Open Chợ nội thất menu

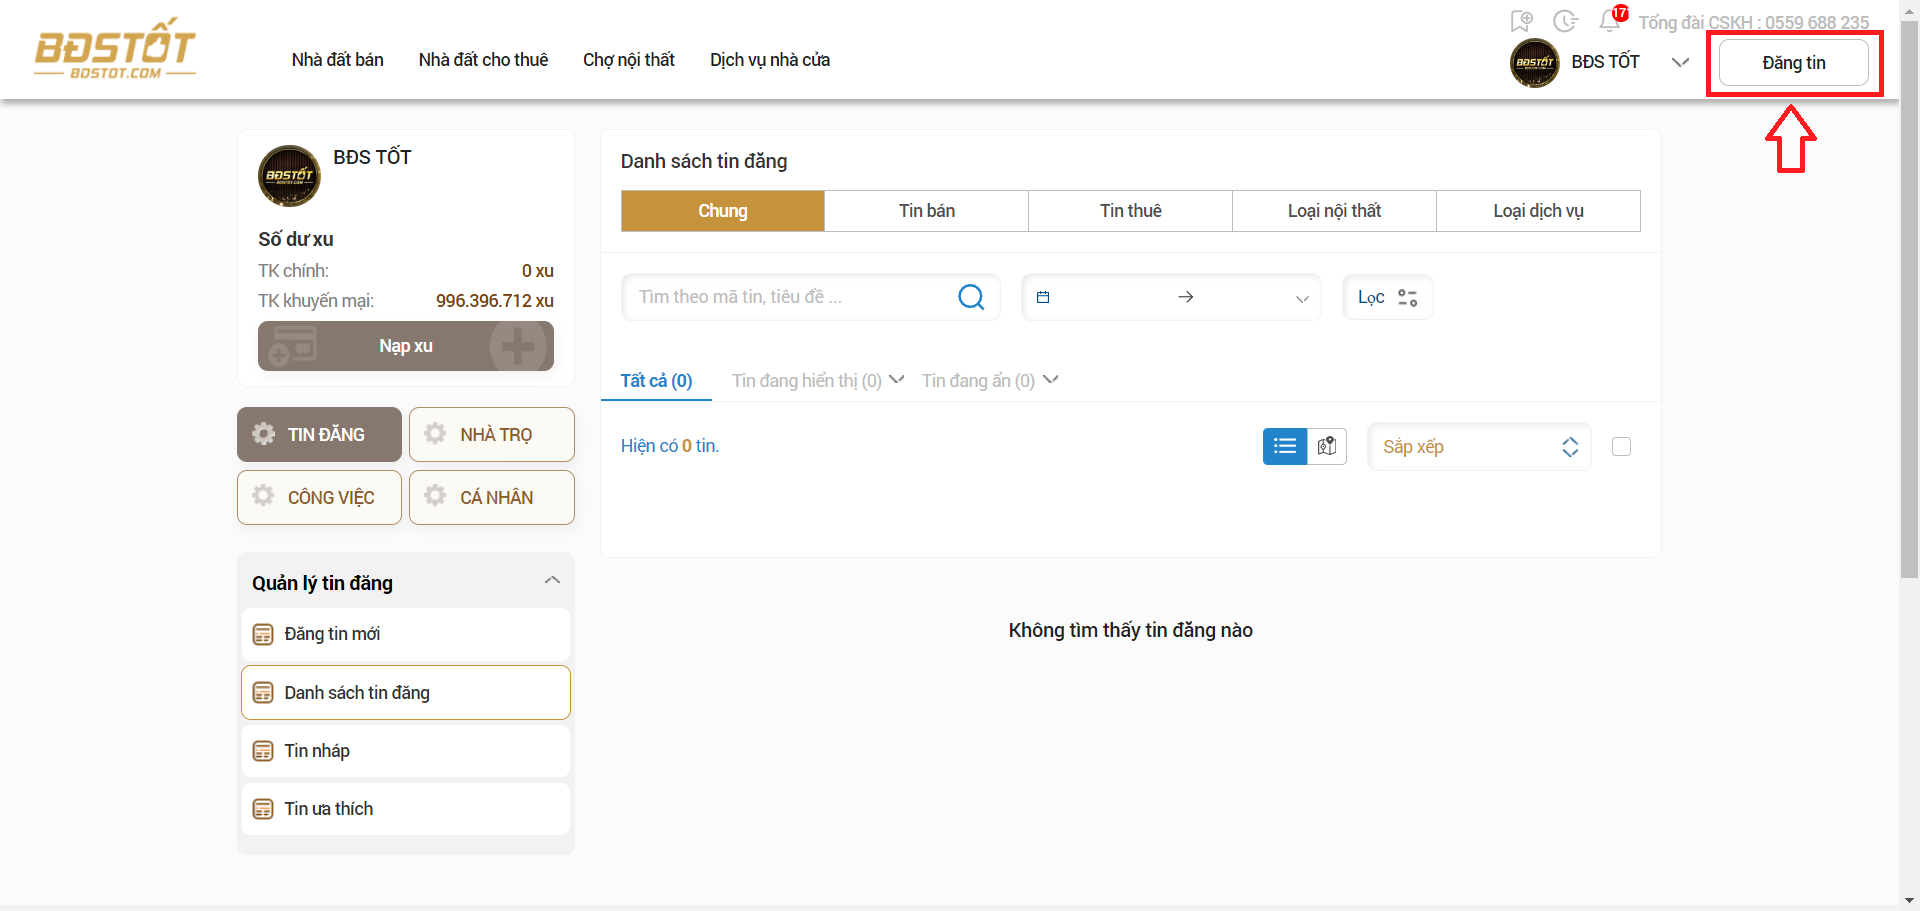pos(628,60)
